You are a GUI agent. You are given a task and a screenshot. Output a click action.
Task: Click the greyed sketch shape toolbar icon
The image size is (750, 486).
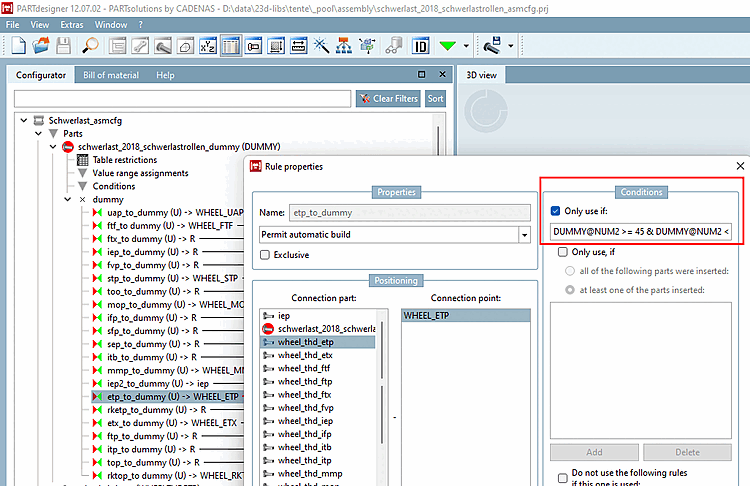[185, 46]
